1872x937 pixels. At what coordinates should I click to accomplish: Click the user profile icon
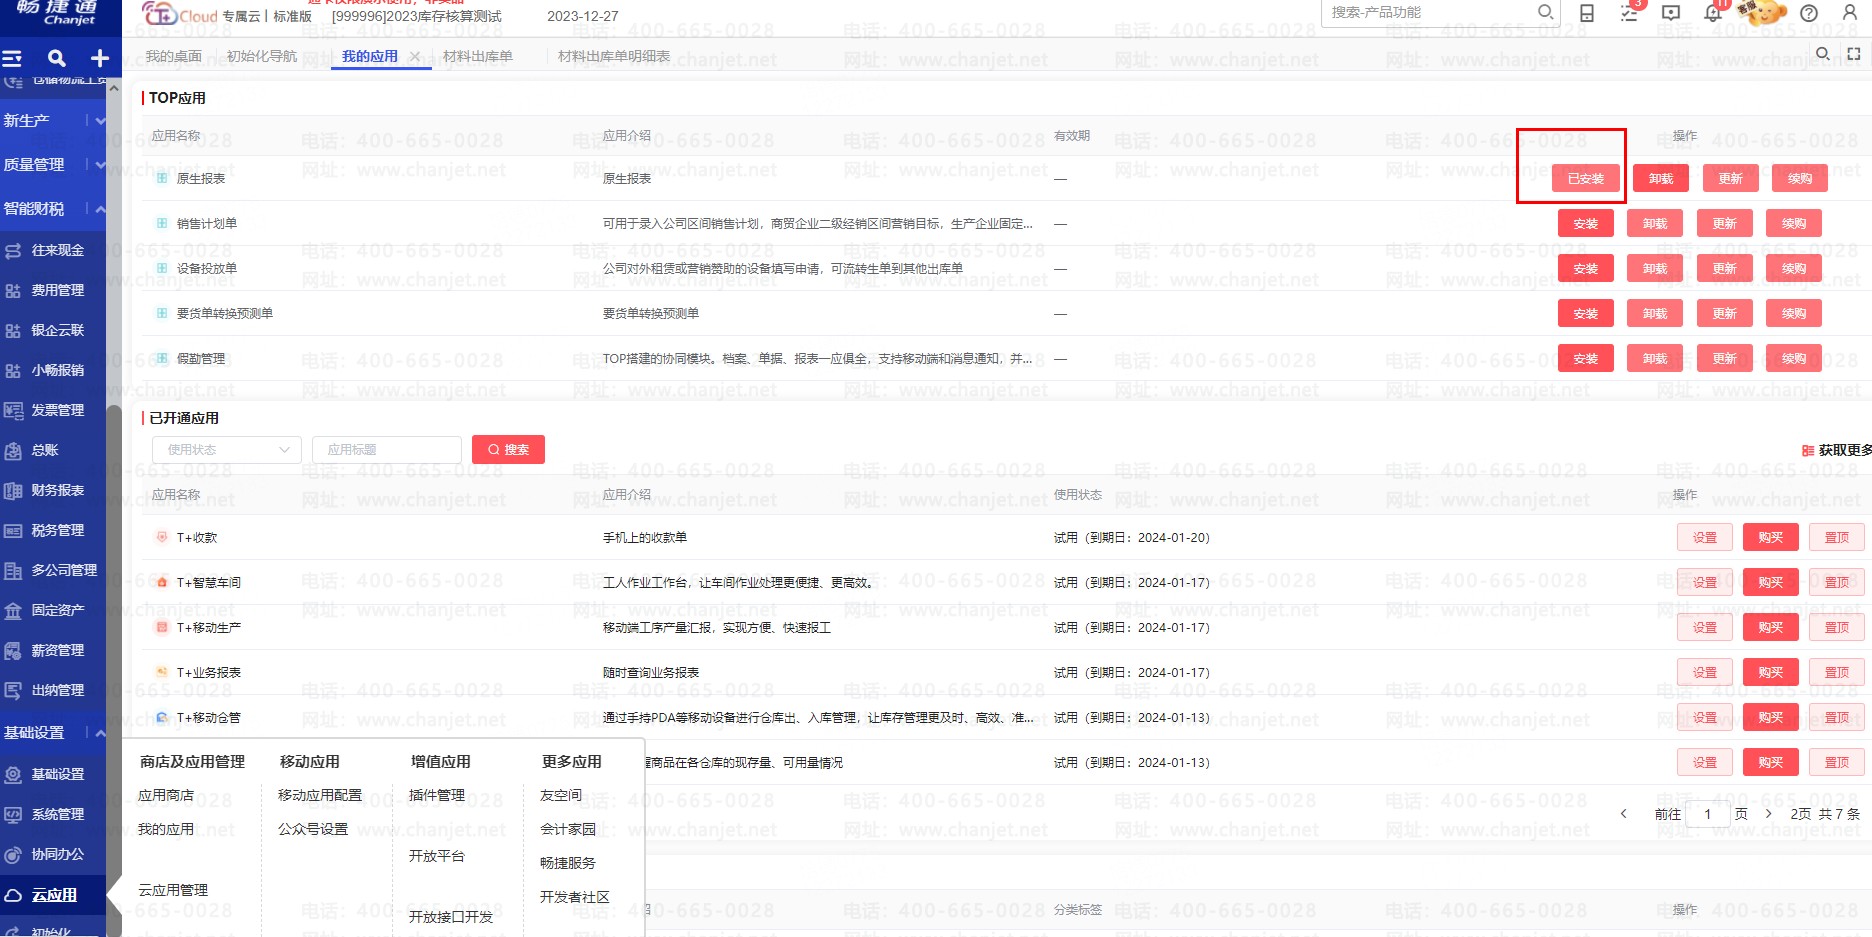click(x=1850, y=13)
